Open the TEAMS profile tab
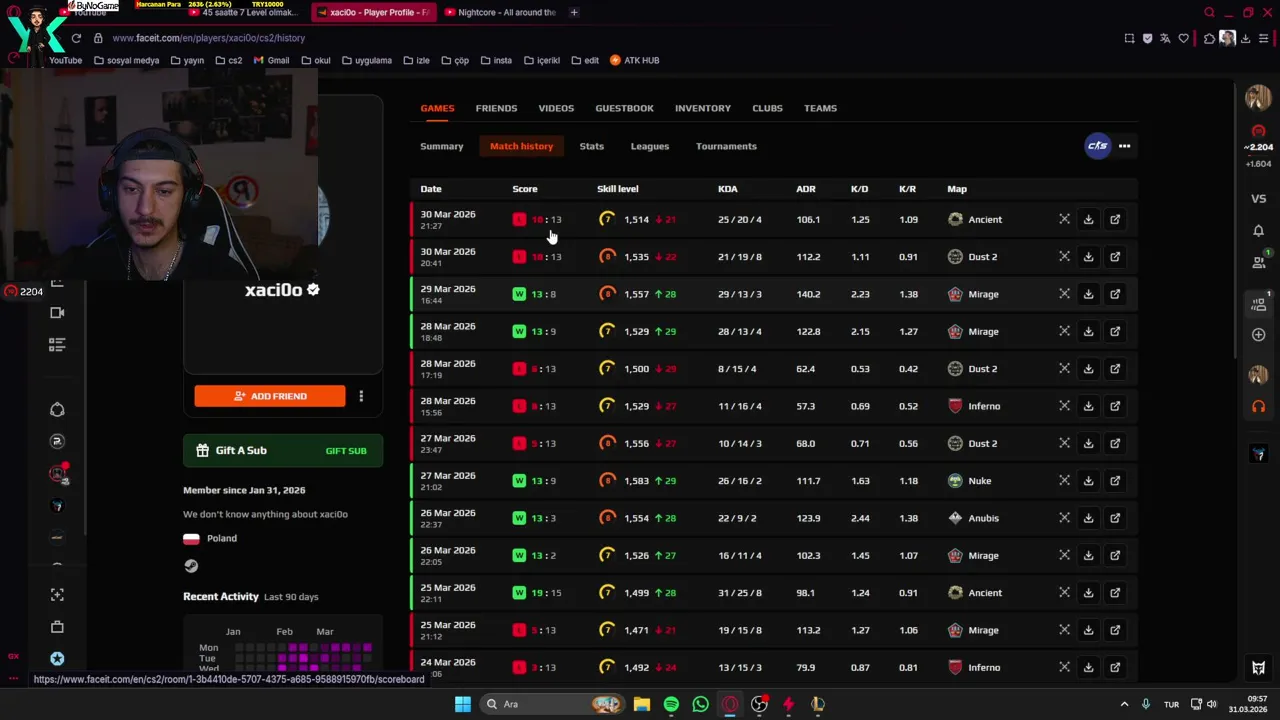 [x=820, y=108]
